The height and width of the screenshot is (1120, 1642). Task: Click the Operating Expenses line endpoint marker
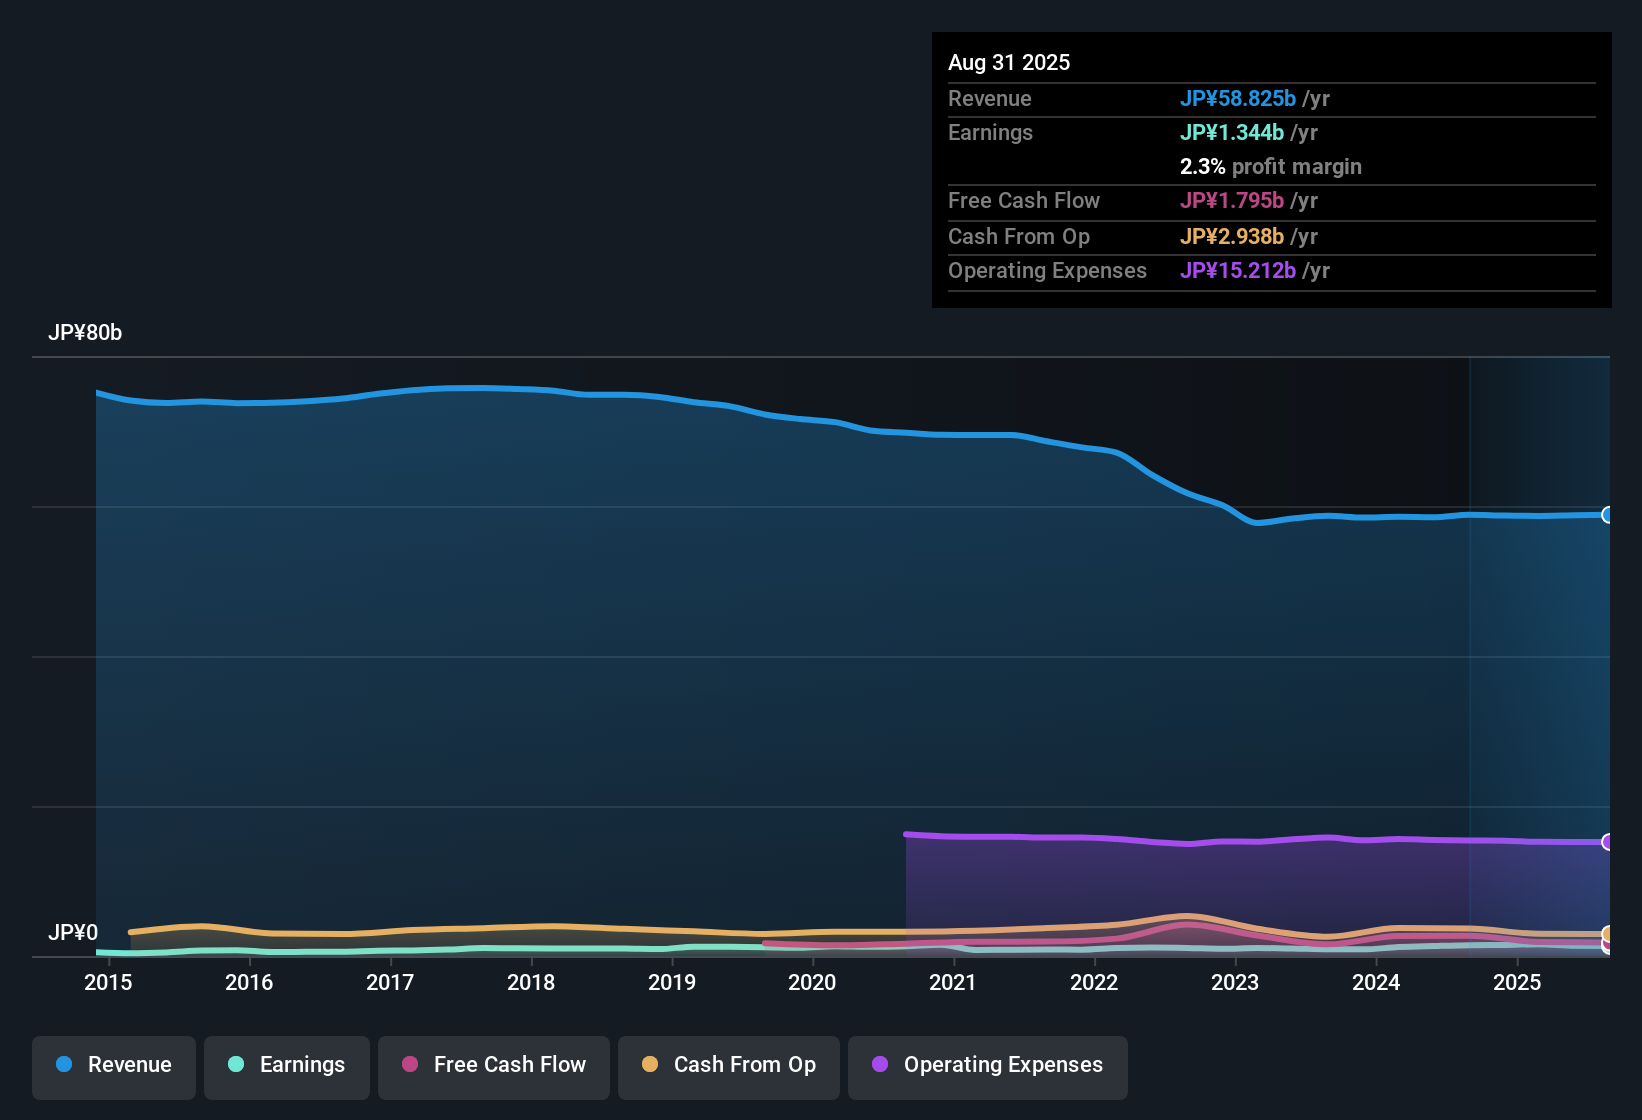coord(1608,841)
